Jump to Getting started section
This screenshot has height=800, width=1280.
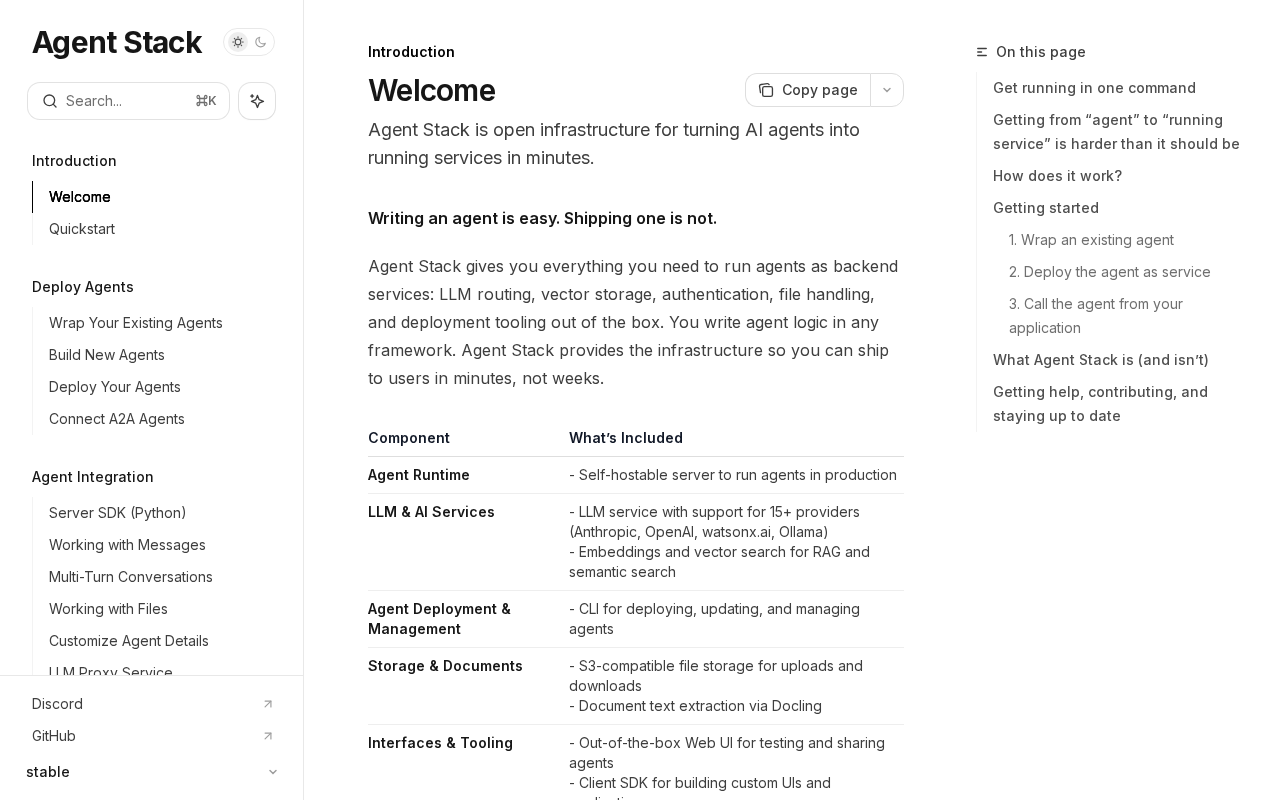pos(1046,208)
